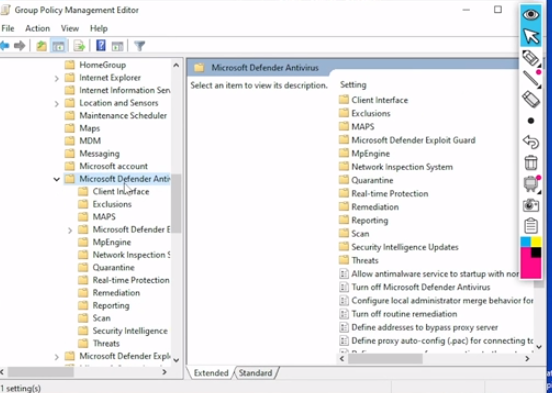The width and height of the screenshot is (552, 393).
Task: Click the brush size dot in the annotation bar
Action: point(531,121)
